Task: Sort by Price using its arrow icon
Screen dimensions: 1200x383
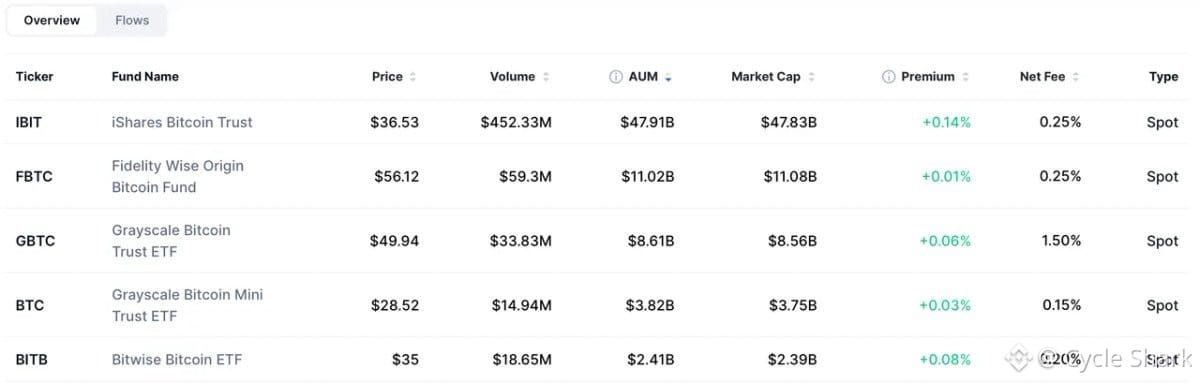Action: click(413, 77)
